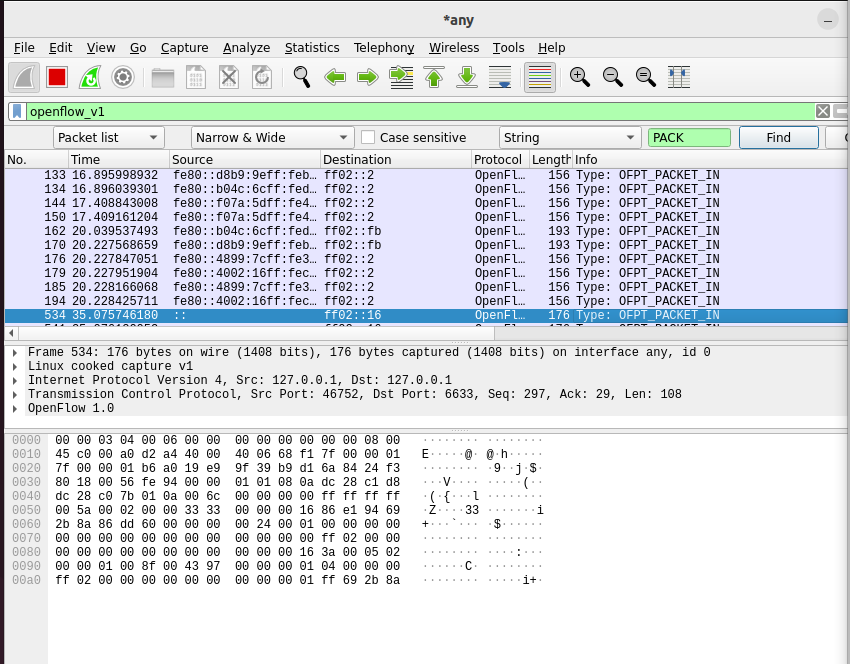Open the Wireless menu

pyautogui.click(x=454, y=48)
